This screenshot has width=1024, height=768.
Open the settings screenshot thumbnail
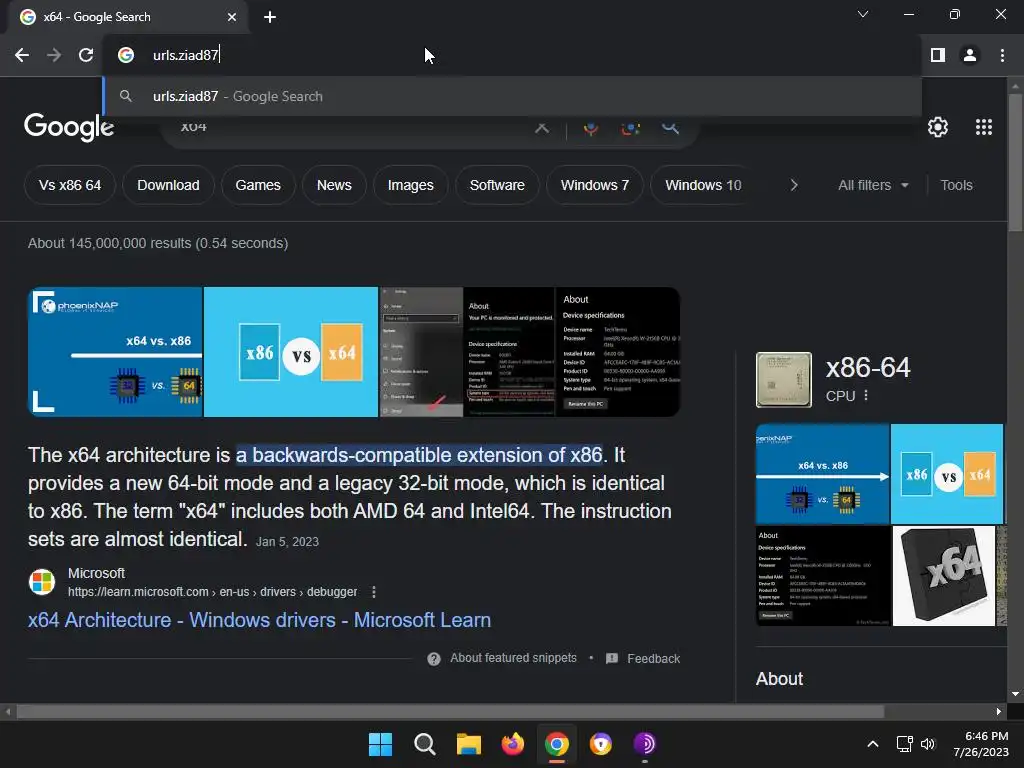pyautogui.click(x=421, y=352)
